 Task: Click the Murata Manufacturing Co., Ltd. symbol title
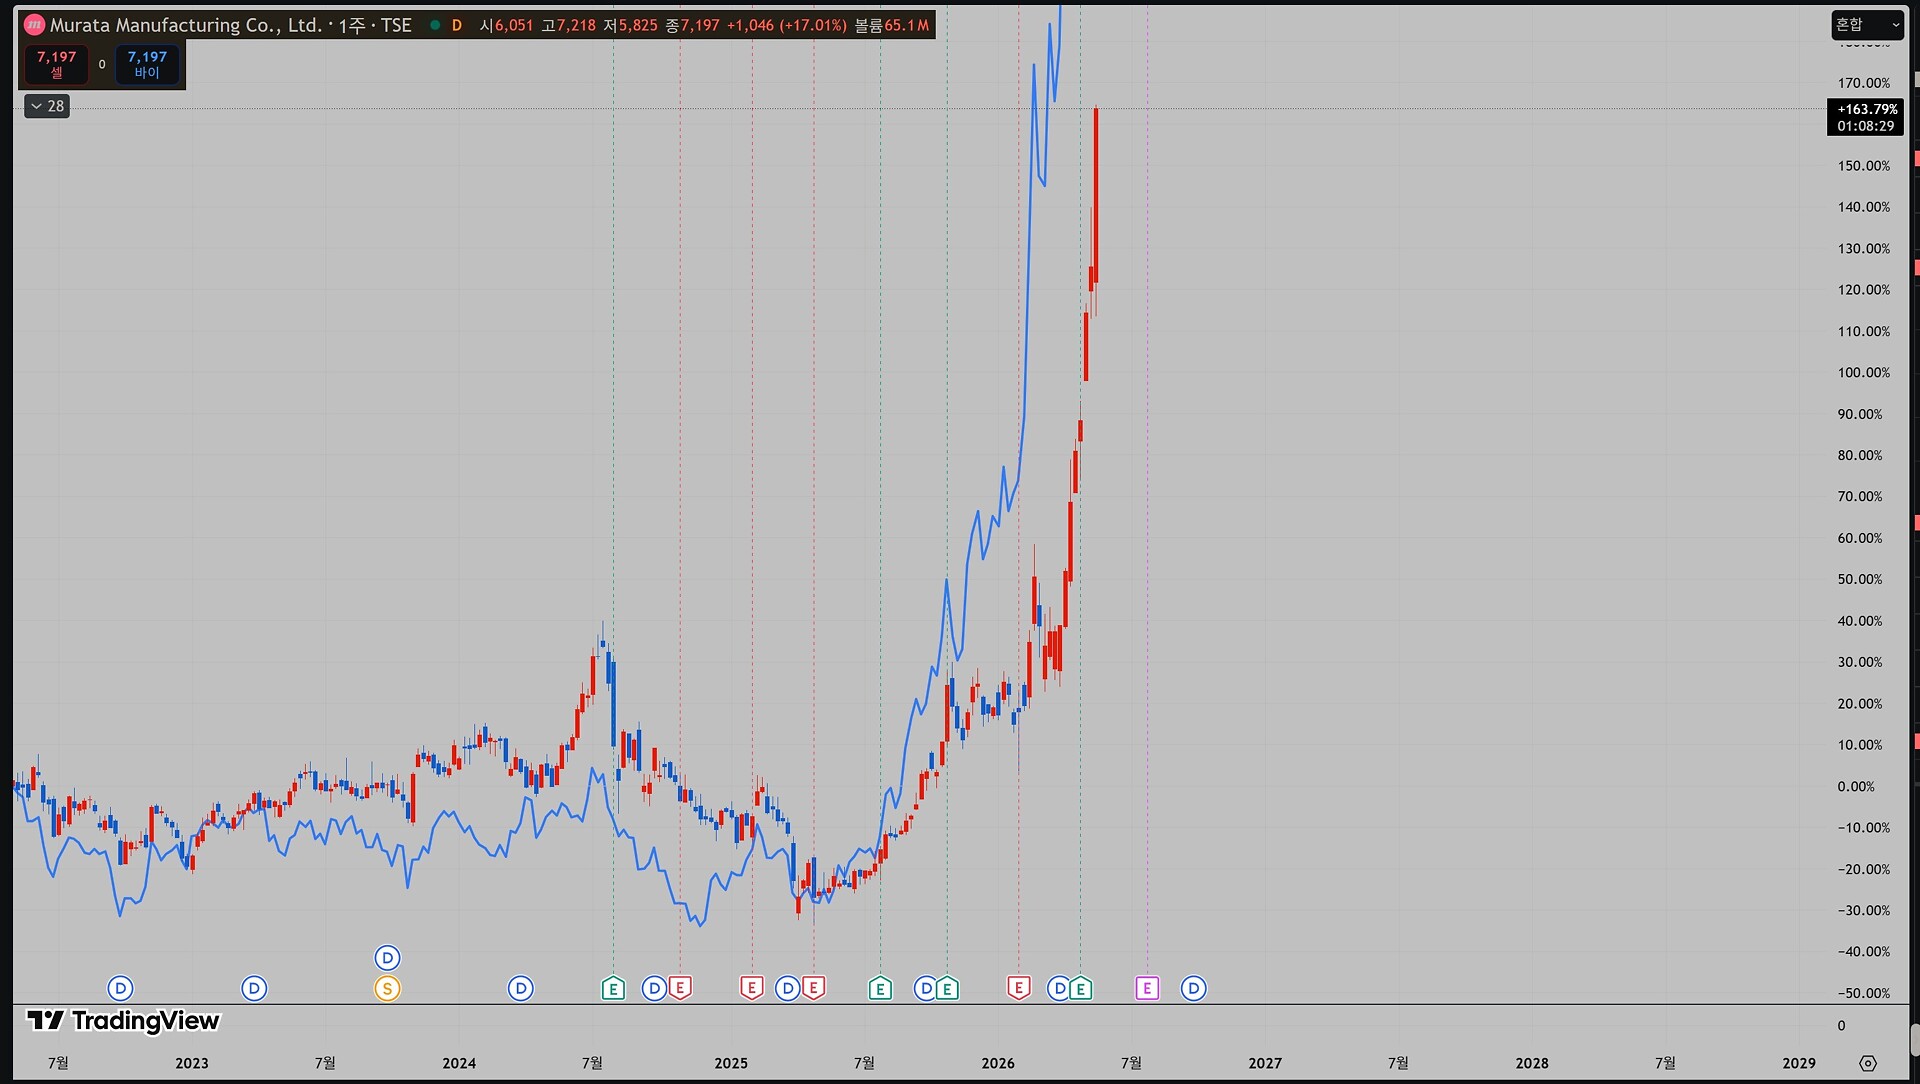[186, 25]
